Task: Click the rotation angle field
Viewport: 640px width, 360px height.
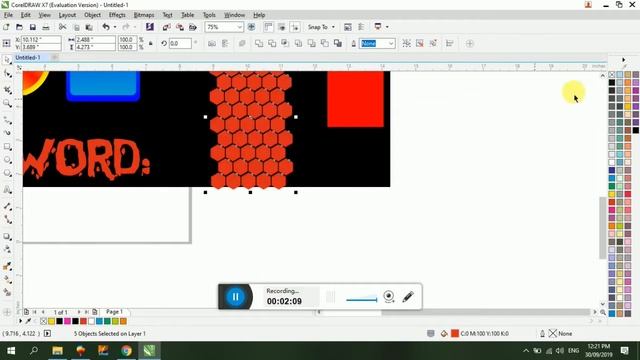Action: click(180, 43)
